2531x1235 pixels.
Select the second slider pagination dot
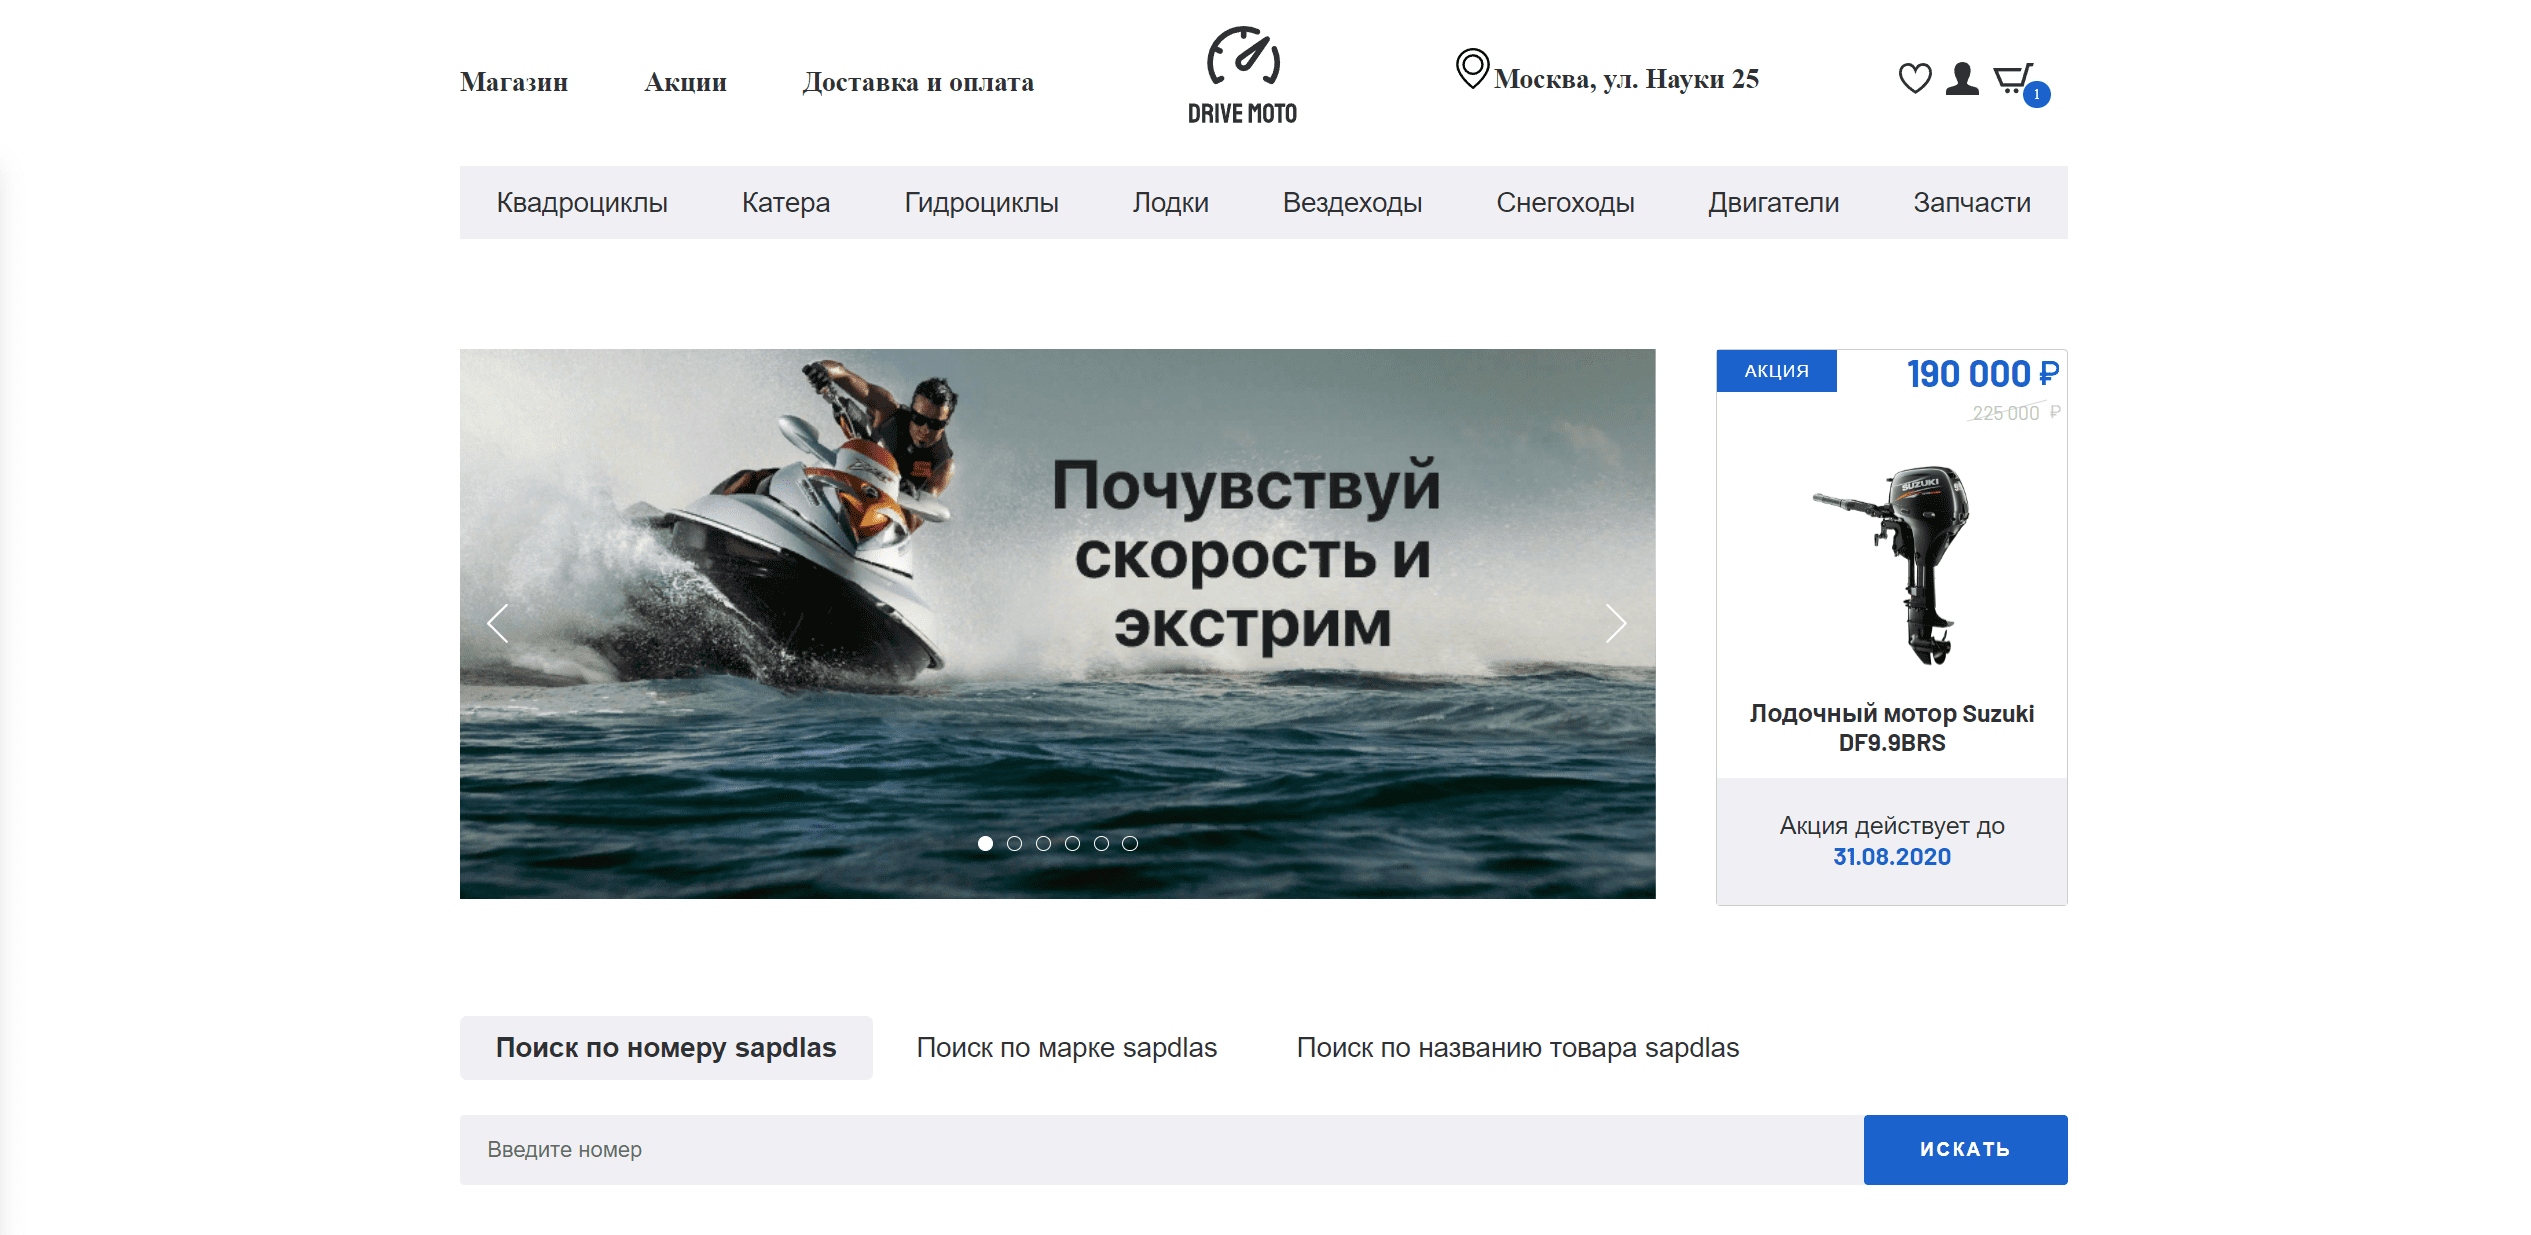pos(1014,843)
